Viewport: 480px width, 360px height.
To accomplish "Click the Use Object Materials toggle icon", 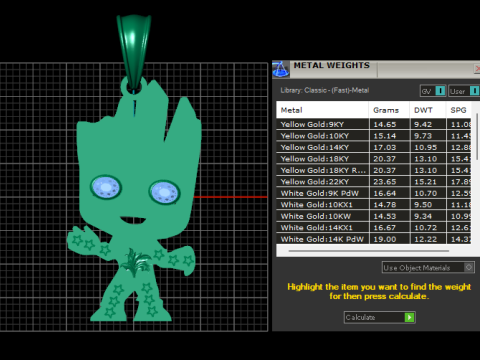I will 469,267.
